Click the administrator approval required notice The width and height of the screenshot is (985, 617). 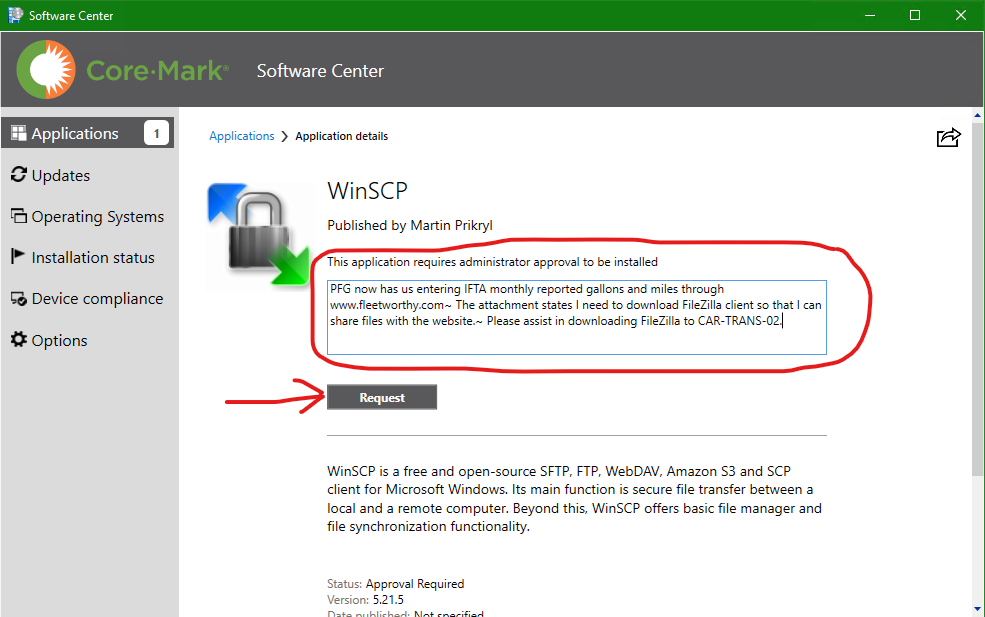[x=492, y=262]
